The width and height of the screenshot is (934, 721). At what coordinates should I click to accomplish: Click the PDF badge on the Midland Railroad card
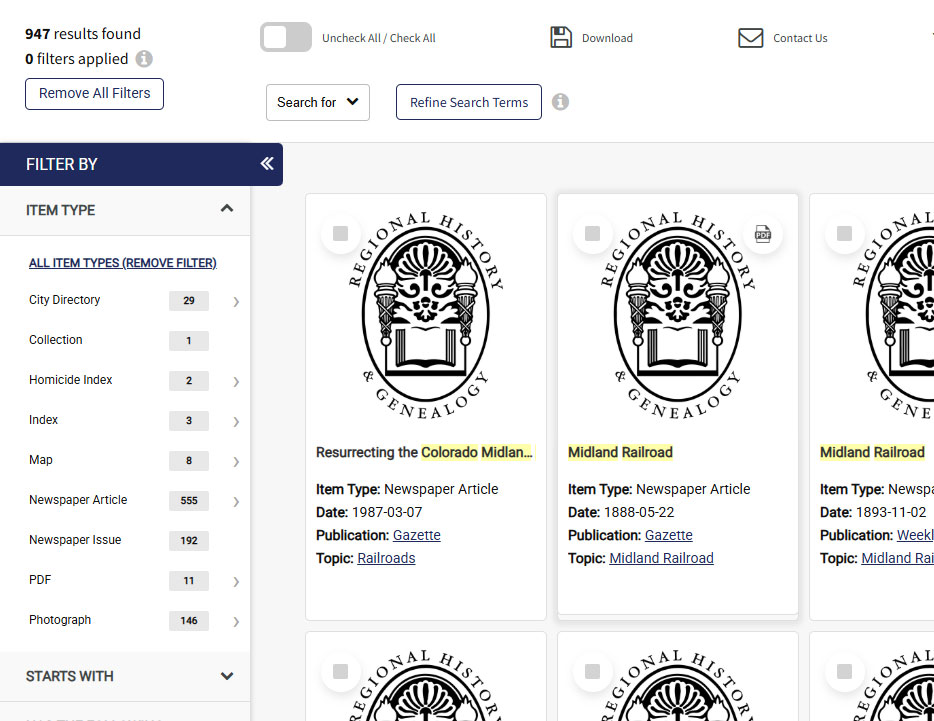pos(763,233)
